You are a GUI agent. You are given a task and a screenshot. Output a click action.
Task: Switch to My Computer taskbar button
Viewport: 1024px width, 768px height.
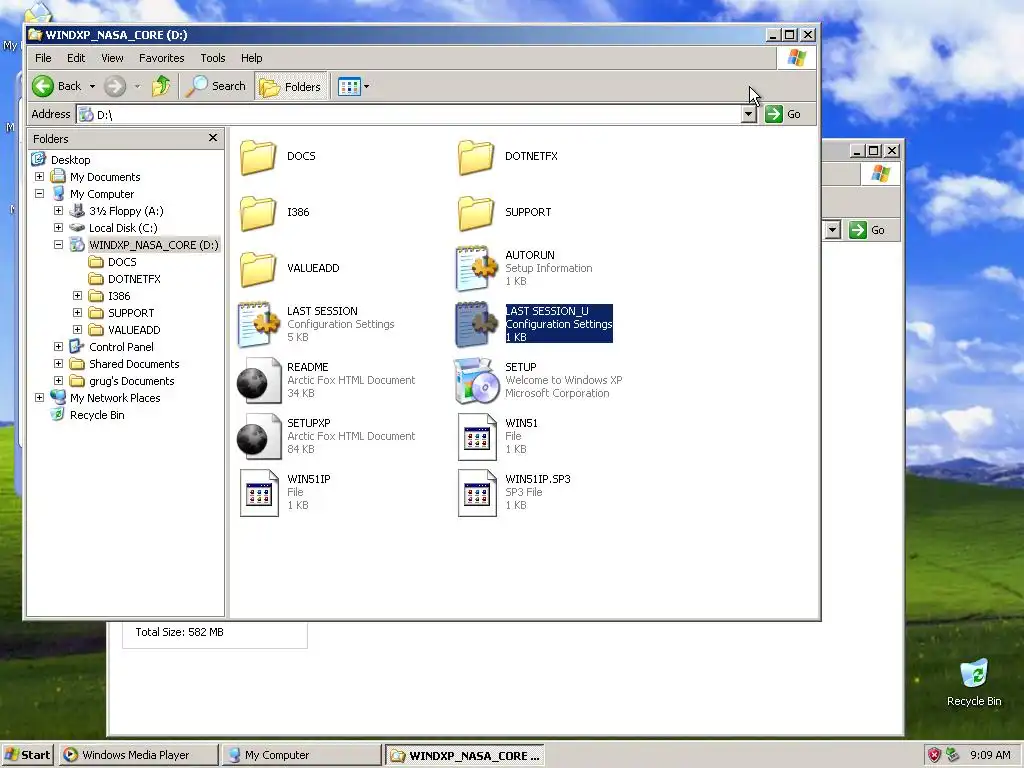pos(300,755)
